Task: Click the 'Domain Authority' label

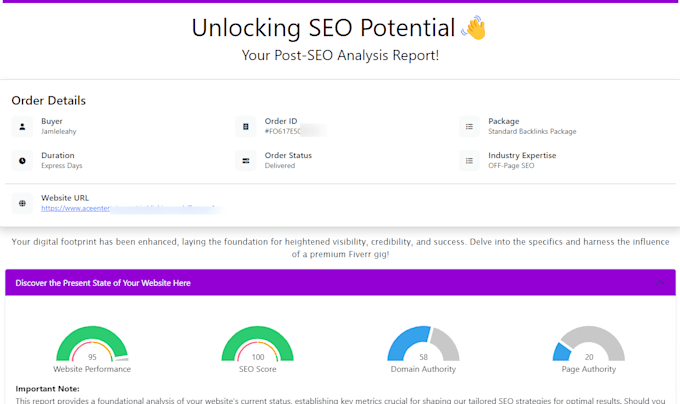Action: [x=423, y=369]
